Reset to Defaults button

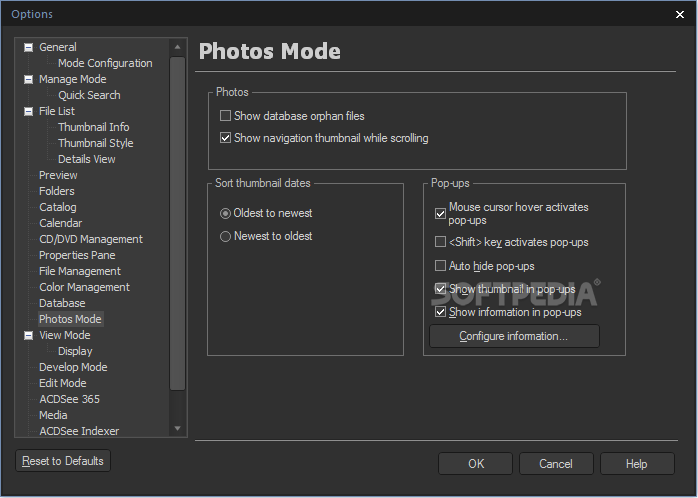(63, 461)
